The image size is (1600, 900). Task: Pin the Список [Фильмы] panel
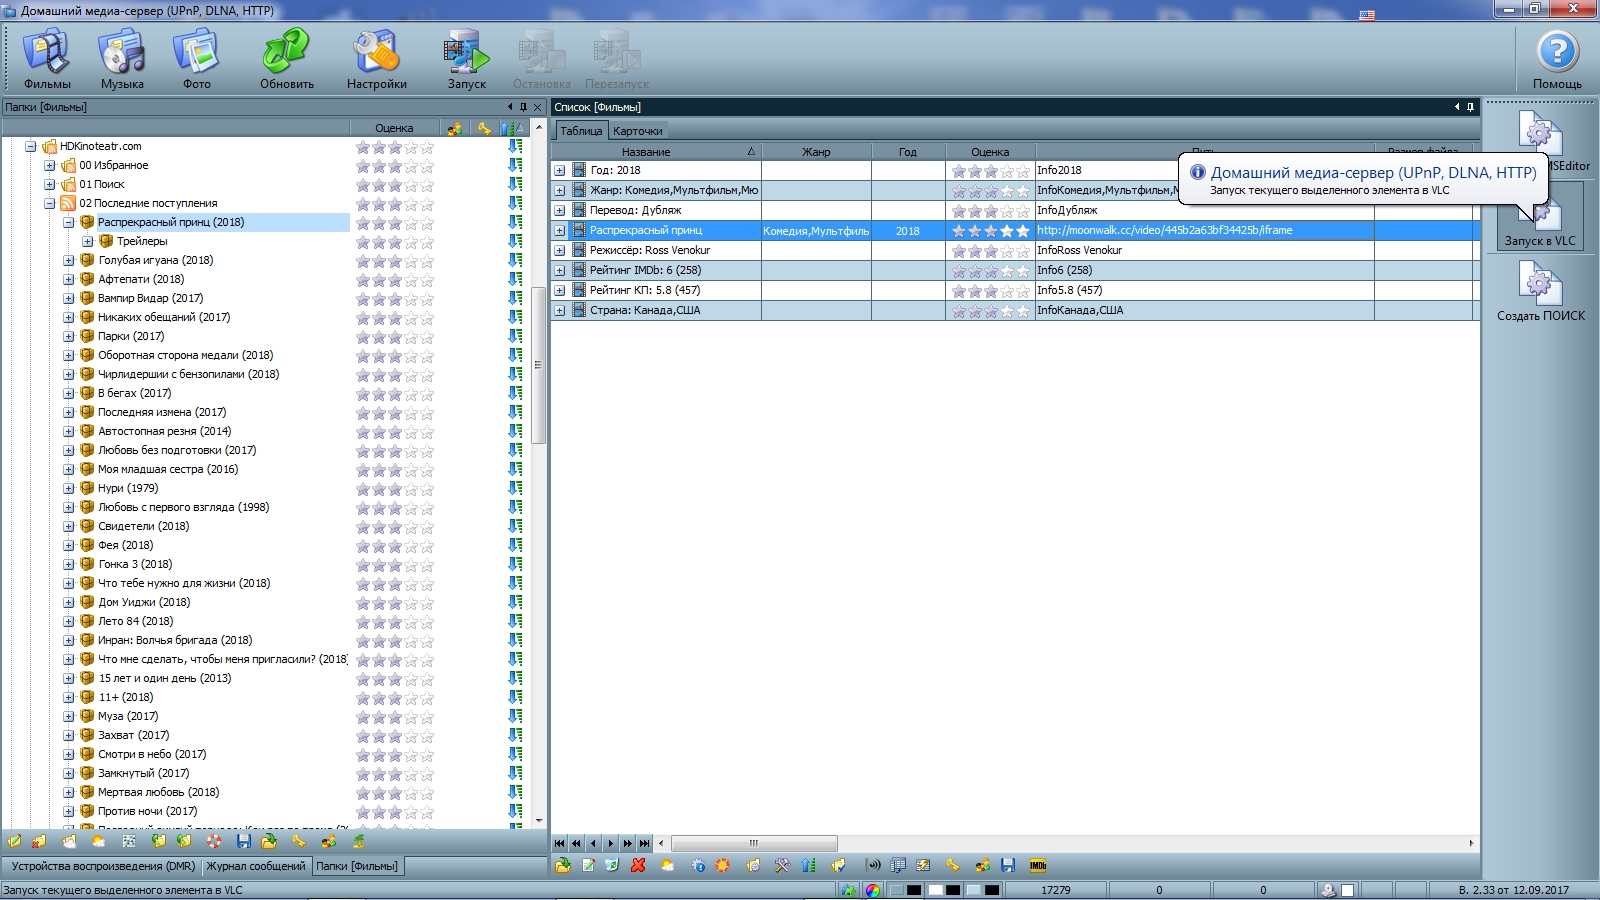coord(1470,107)
